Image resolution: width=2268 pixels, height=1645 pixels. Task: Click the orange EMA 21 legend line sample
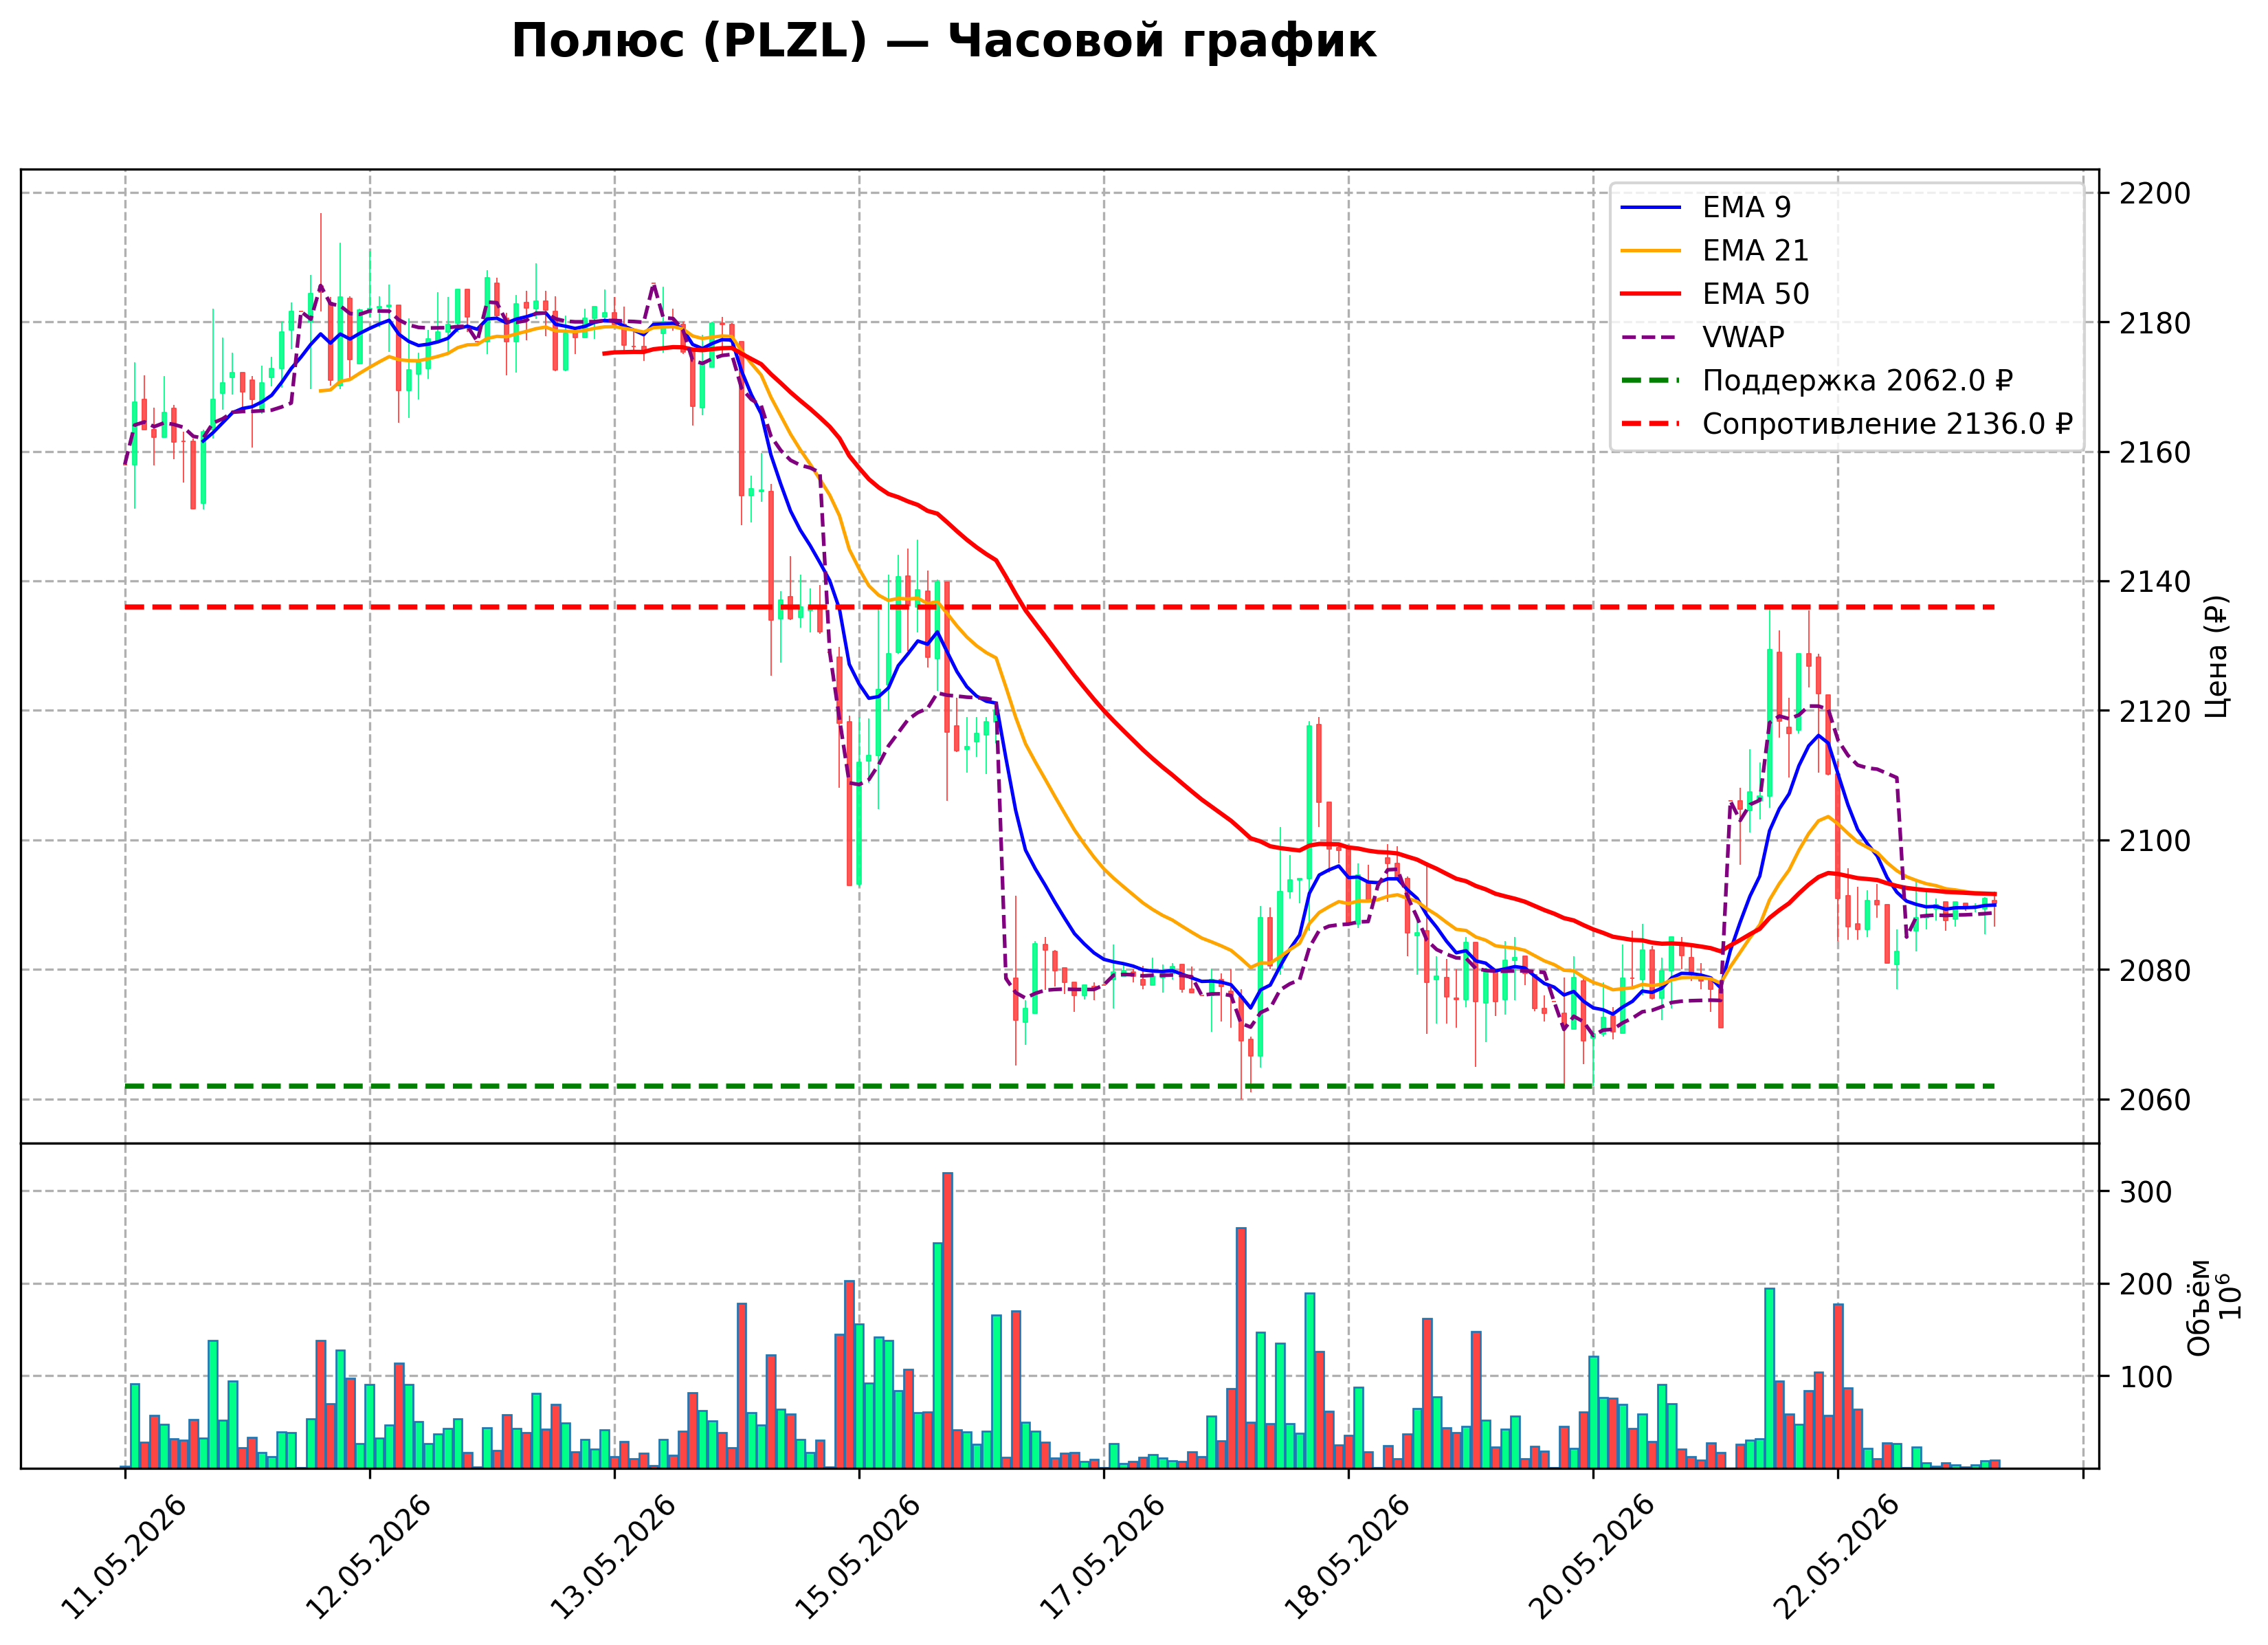coord(1651,250)
